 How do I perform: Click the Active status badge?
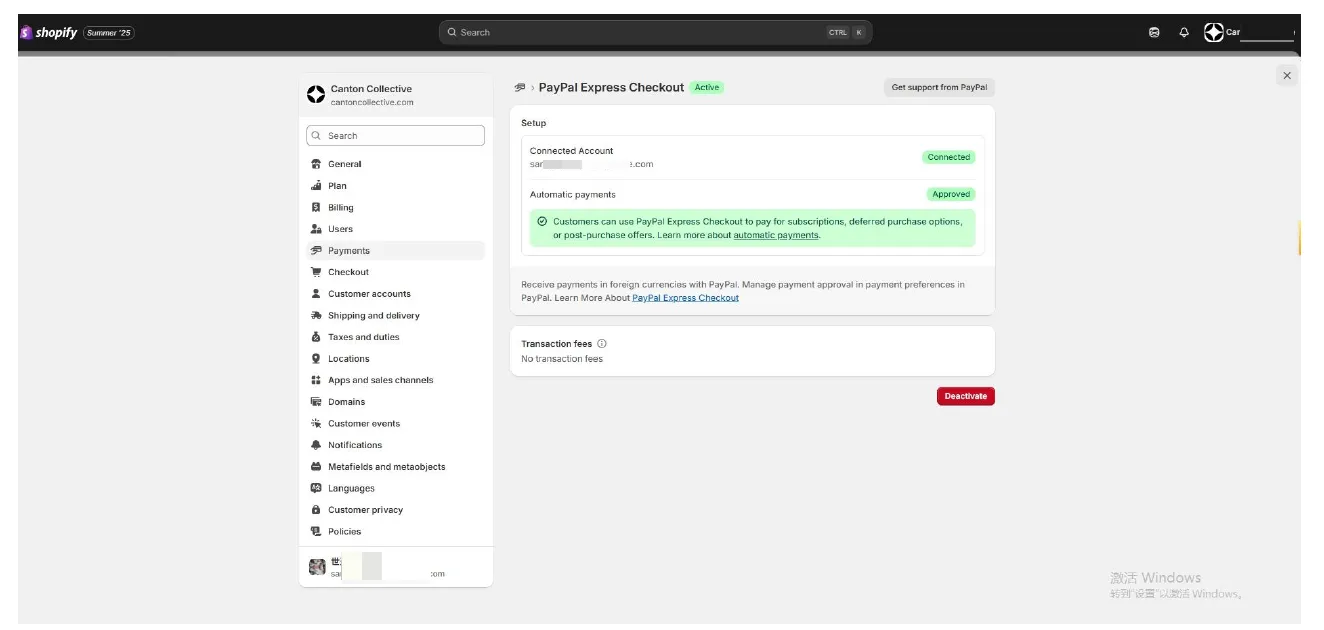point(707,87)
